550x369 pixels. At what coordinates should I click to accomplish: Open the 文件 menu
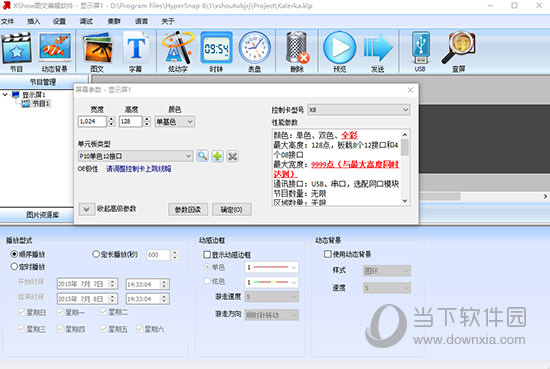[7, 21]
